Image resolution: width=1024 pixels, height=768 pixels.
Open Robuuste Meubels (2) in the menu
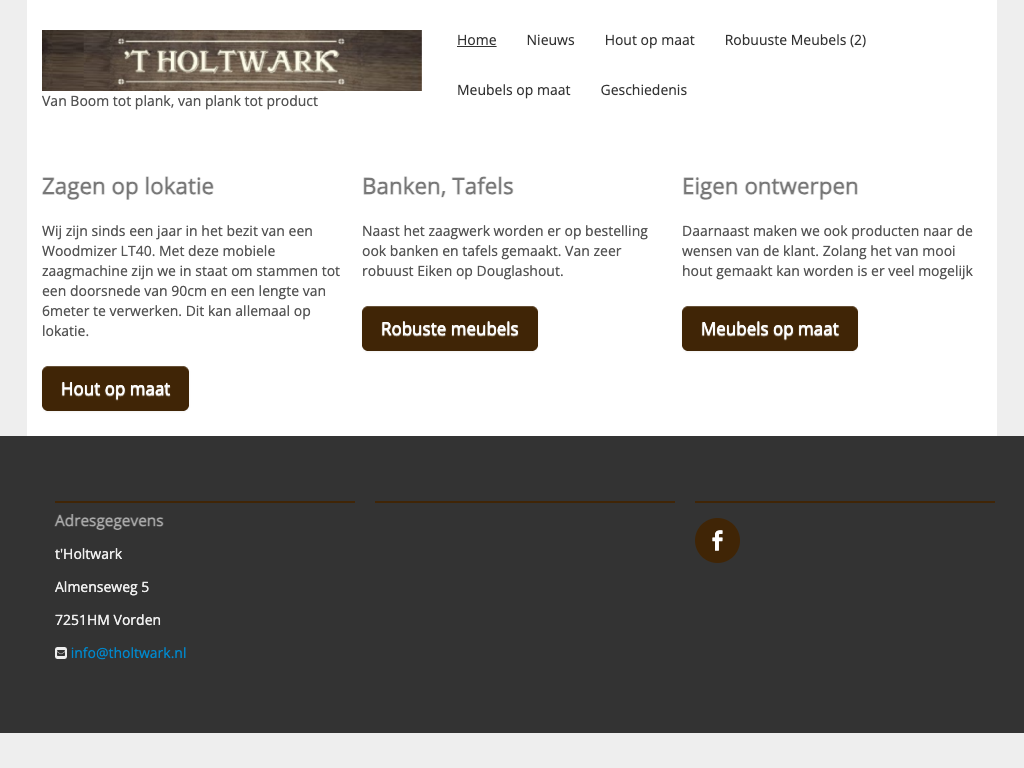[x=795, y=40]
